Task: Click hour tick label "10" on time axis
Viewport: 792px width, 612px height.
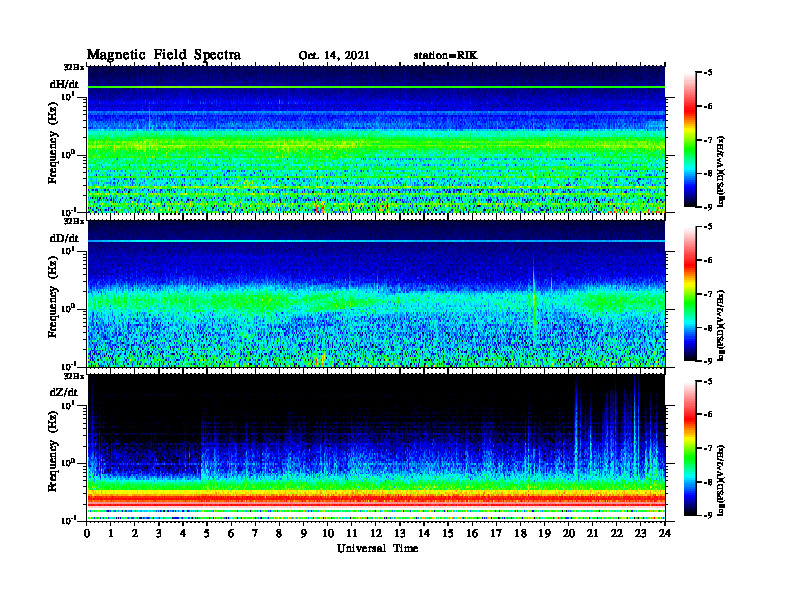Action: [x=328, y=533]
